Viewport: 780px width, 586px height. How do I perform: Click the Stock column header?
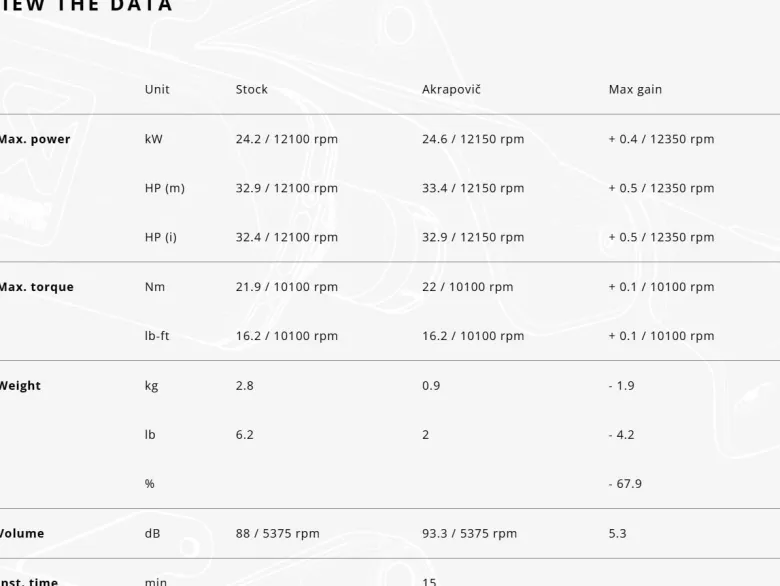click(252, 90)
